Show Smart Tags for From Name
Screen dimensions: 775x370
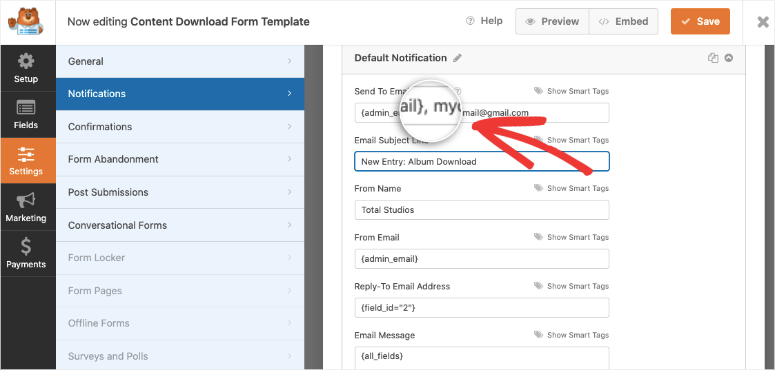tap(578, 188)
